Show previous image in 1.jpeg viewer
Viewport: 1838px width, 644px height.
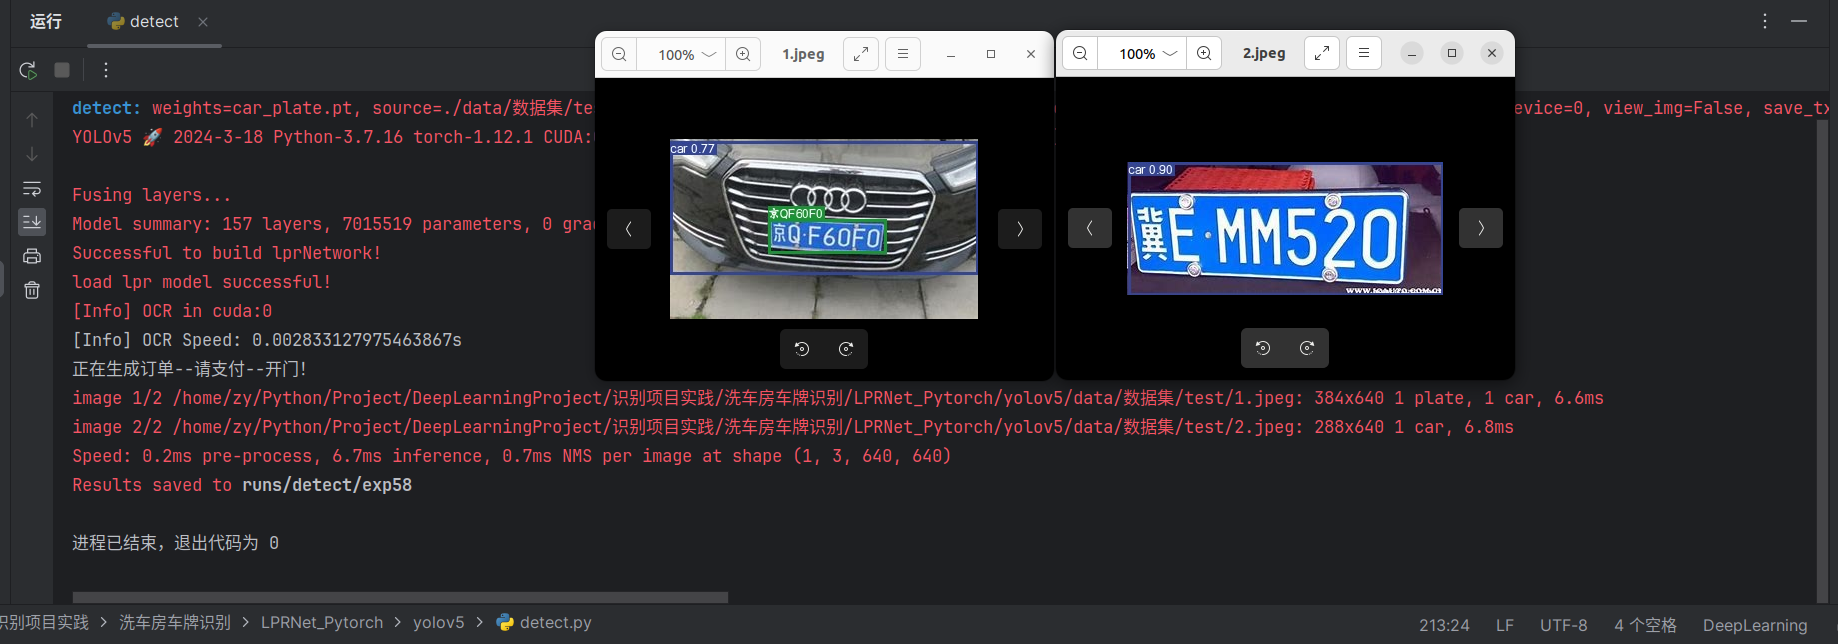pos(629,229)
